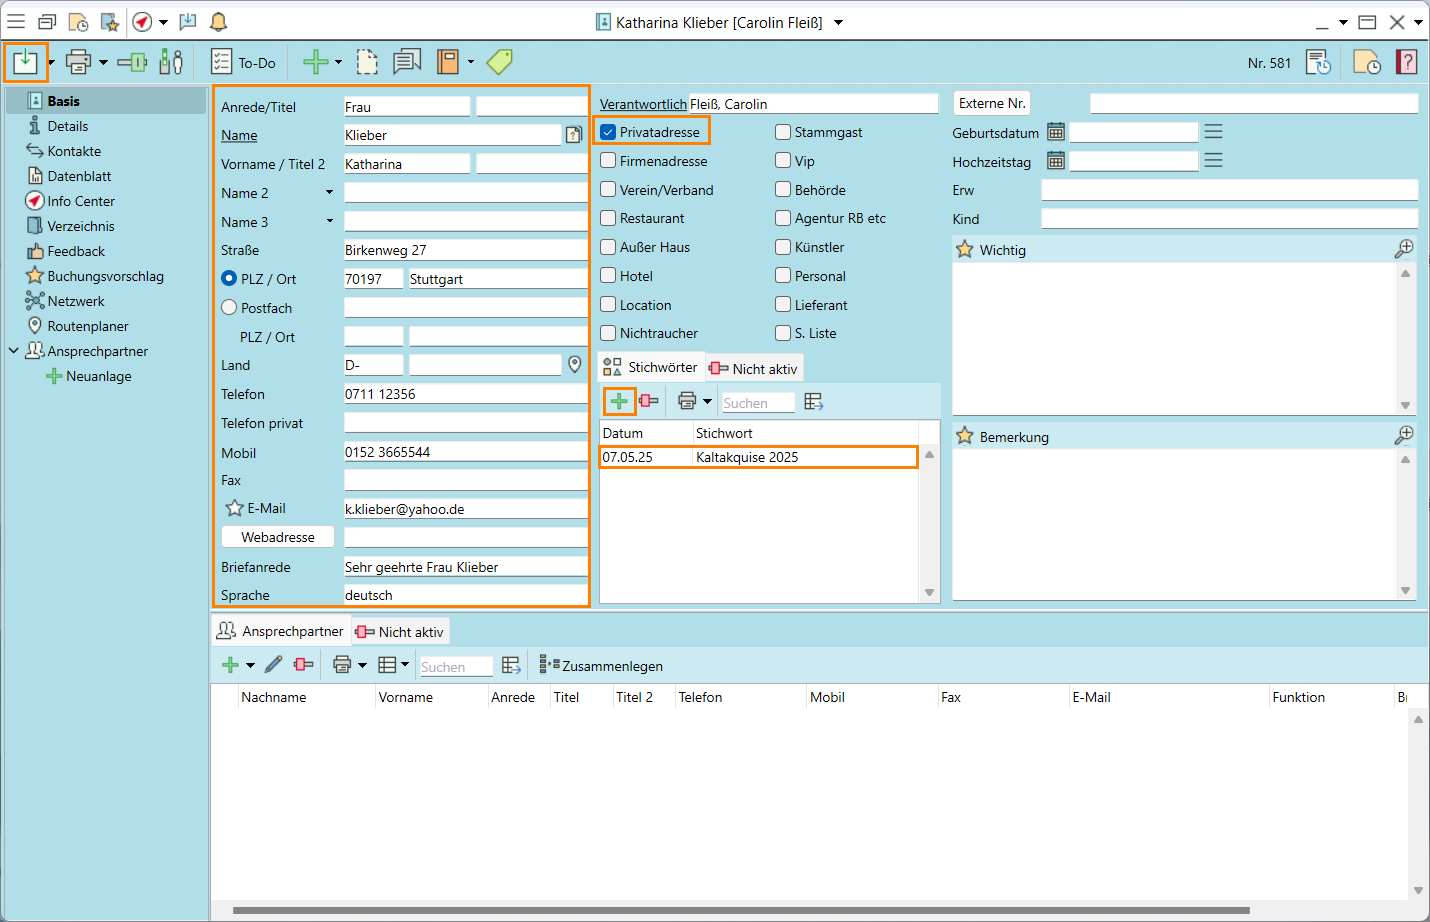Image resolution: width=1430 pixels, height=922 pixels.
Task: Click the green tag icon in toolbar
Action: click(x=499, y=62)
